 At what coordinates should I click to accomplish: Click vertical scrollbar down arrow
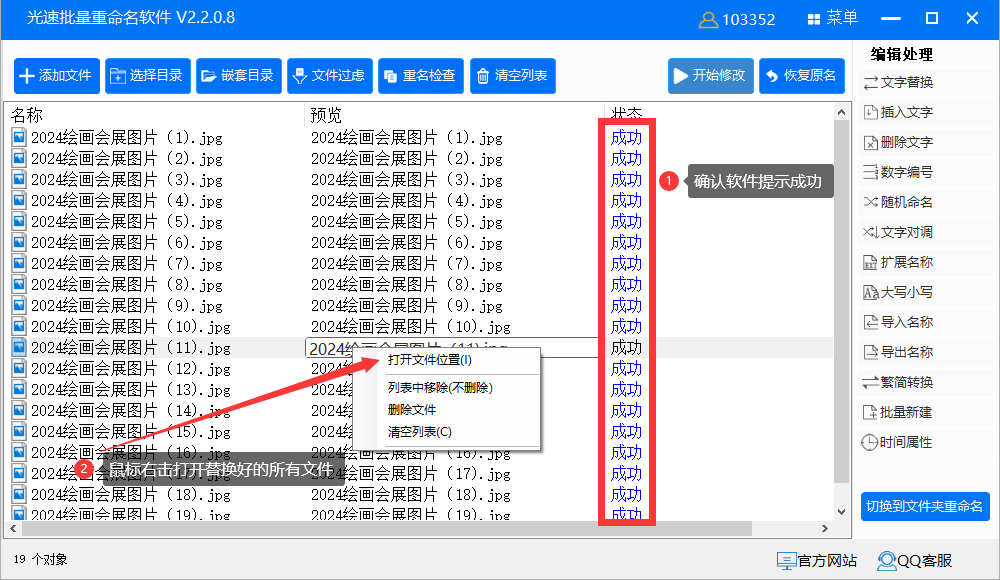coord(842,512)
